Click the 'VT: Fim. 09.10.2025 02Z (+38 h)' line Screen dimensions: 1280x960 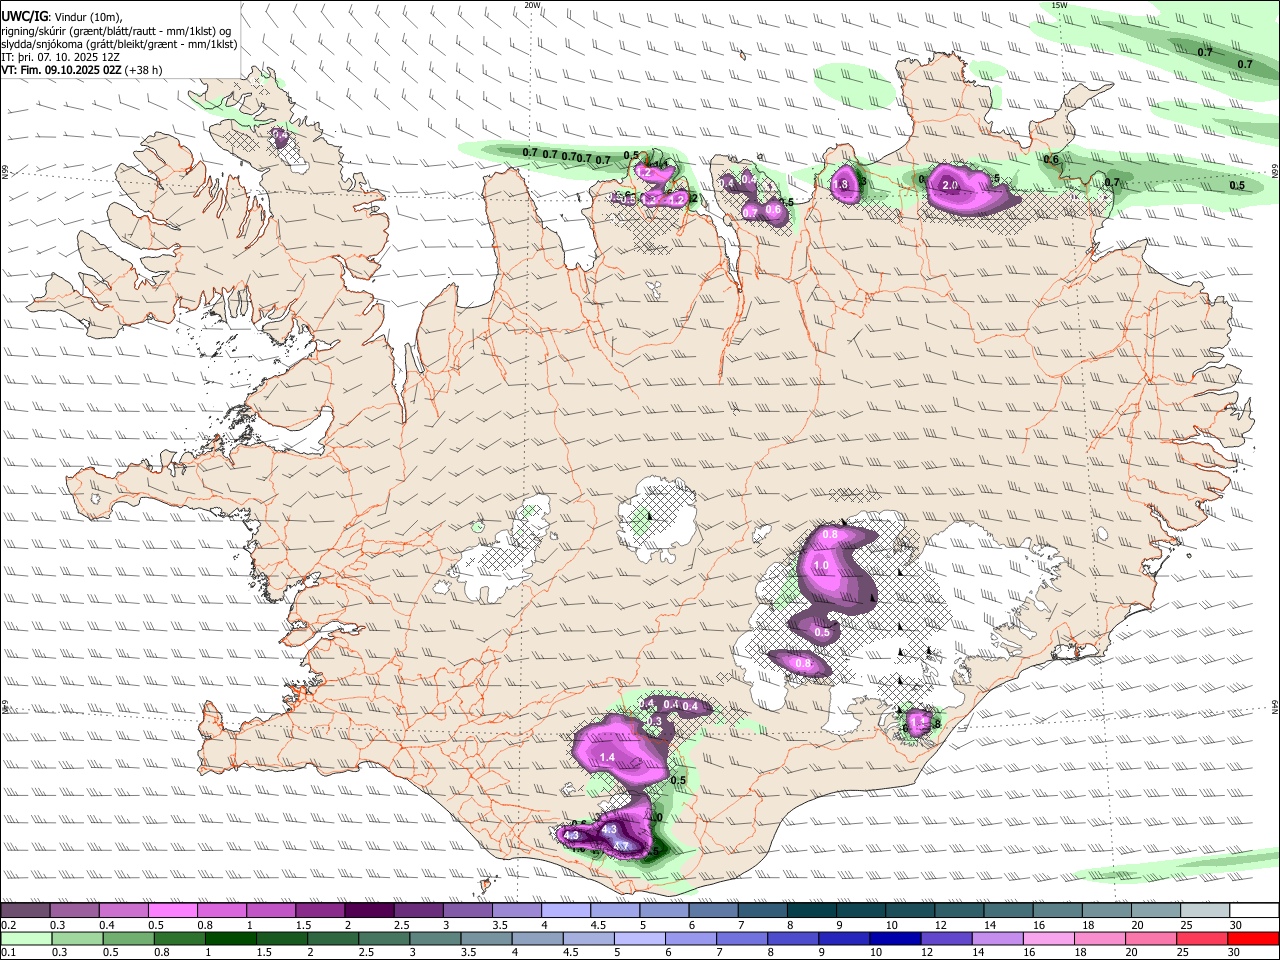(82, 70)
